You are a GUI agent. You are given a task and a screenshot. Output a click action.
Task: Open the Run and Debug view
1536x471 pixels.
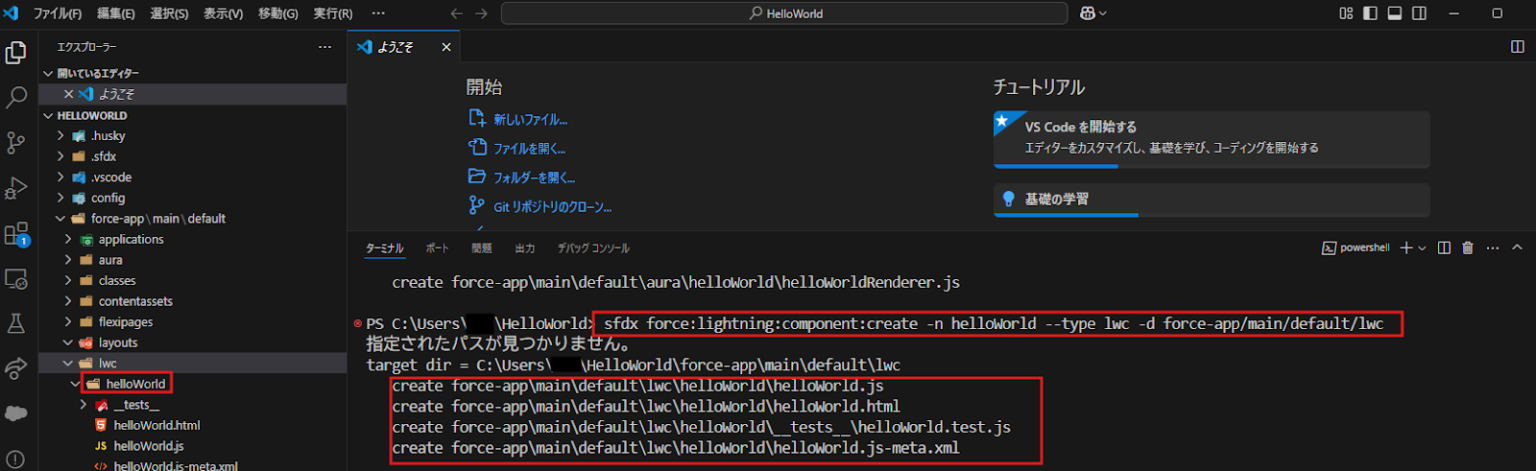[16, 188]
